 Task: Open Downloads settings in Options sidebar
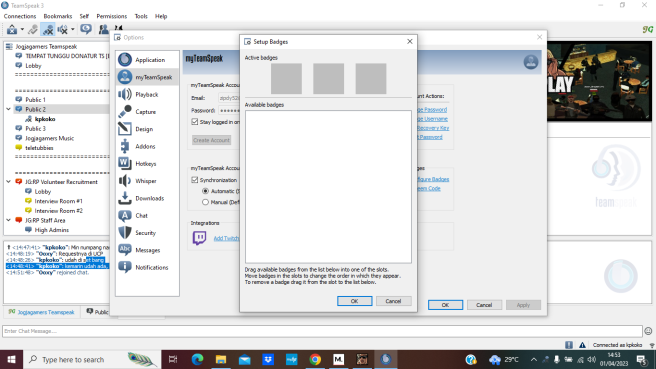pyautogui.click(x=147, y=198)
